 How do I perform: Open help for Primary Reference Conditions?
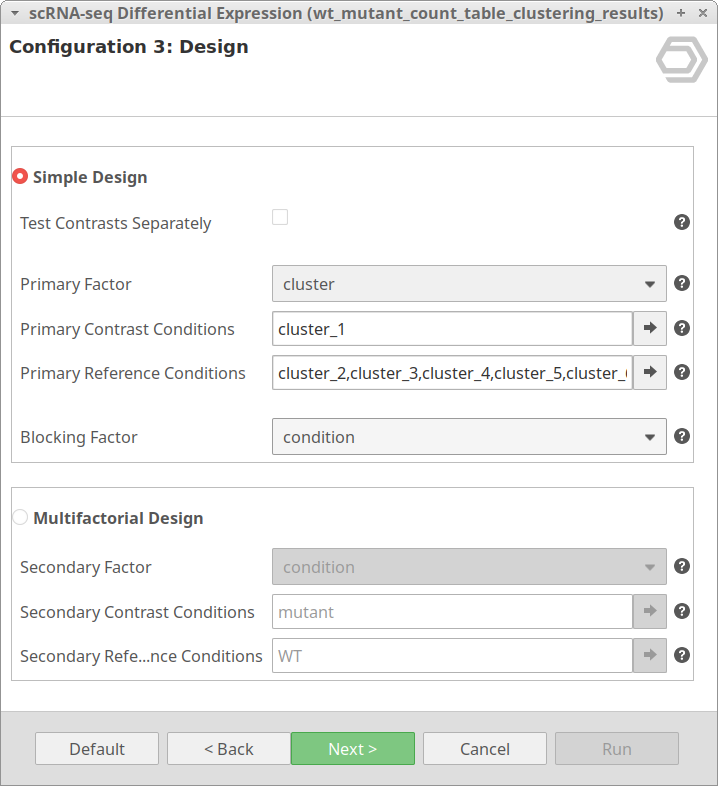pos(682,372)
